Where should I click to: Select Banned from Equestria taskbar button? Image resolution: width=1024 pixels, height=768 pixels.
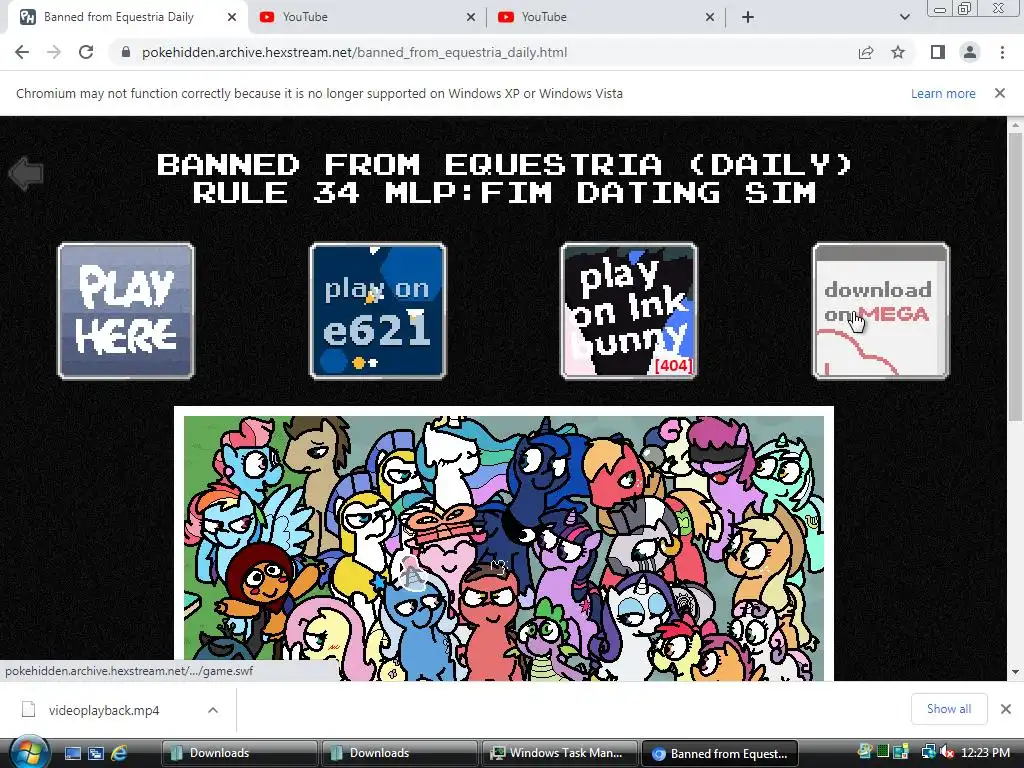point(720,753)
